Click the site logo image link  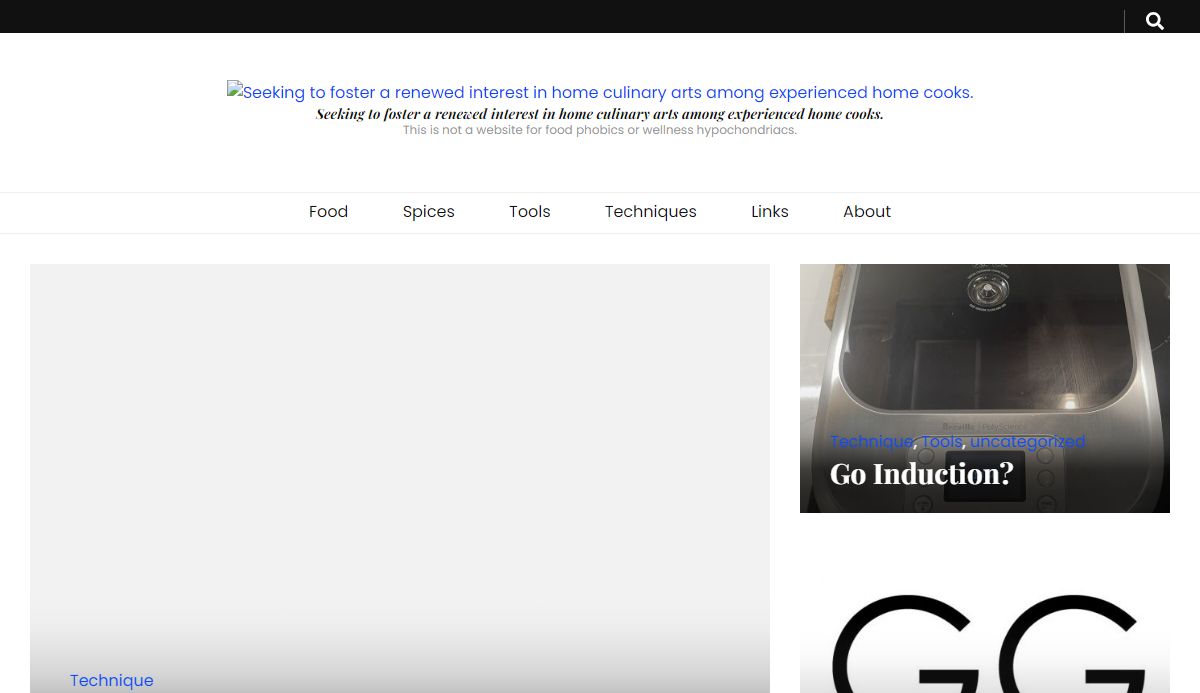[x=600, y=92]
